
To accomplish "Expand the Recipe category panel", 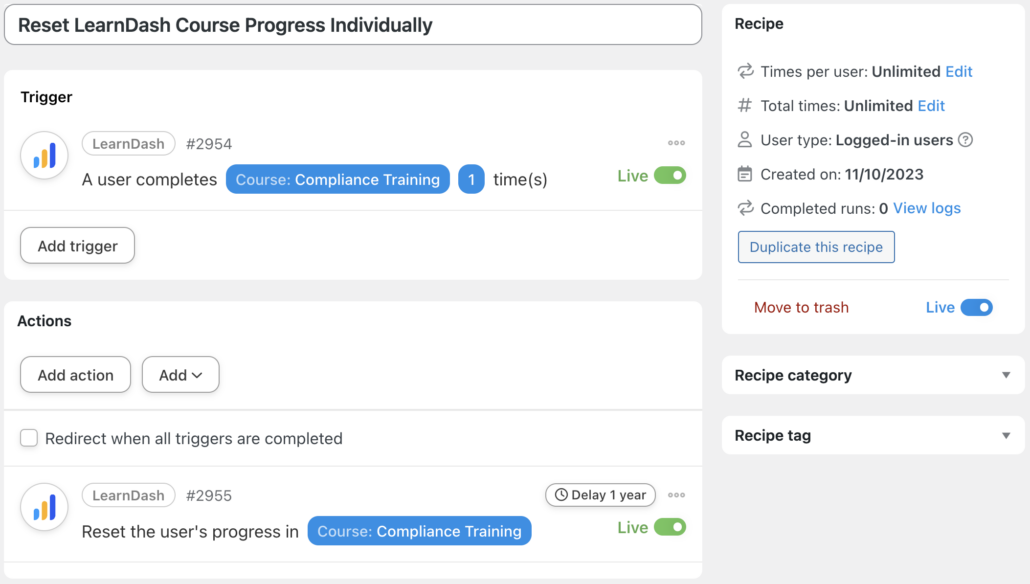I will pyautogui.click(x=1006, y=375).
